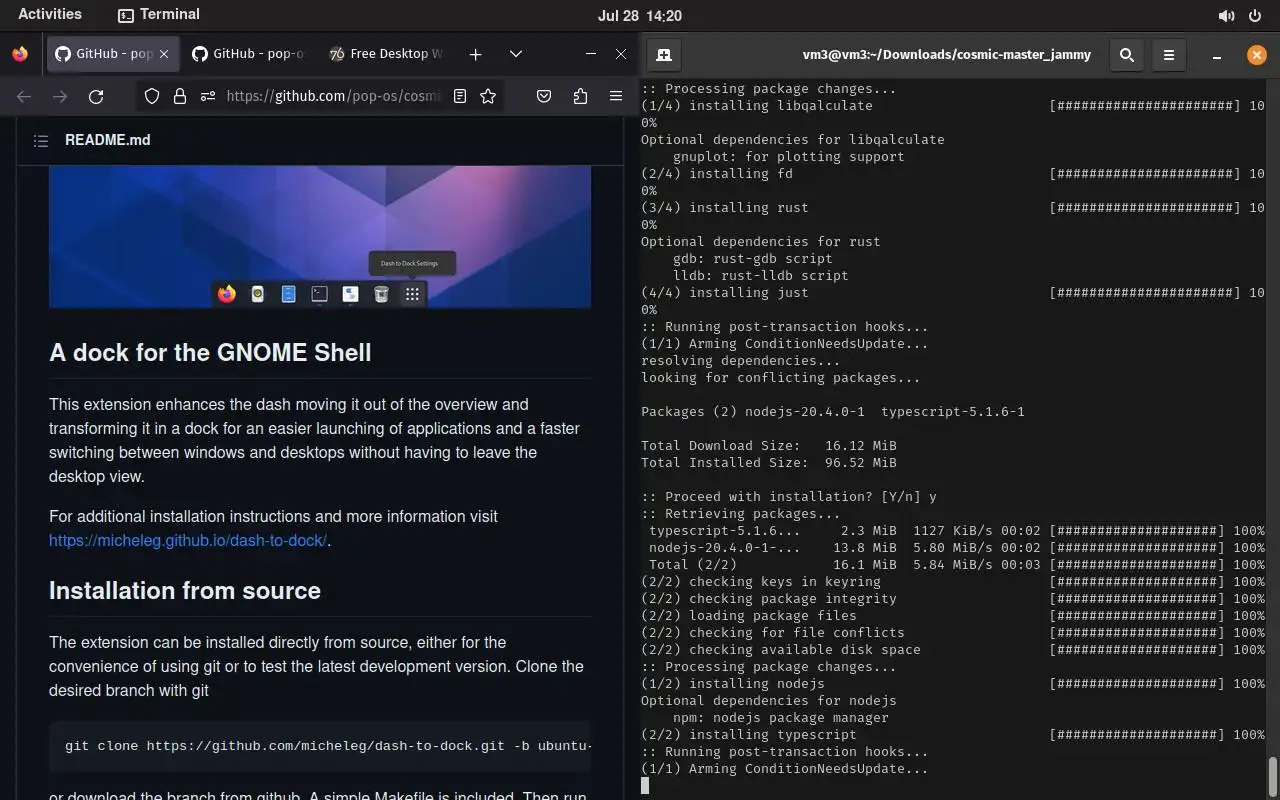Open the micheleg.github.io/dash-to-dock link
The image size is (1280, 800).
[x=188, y=541]
